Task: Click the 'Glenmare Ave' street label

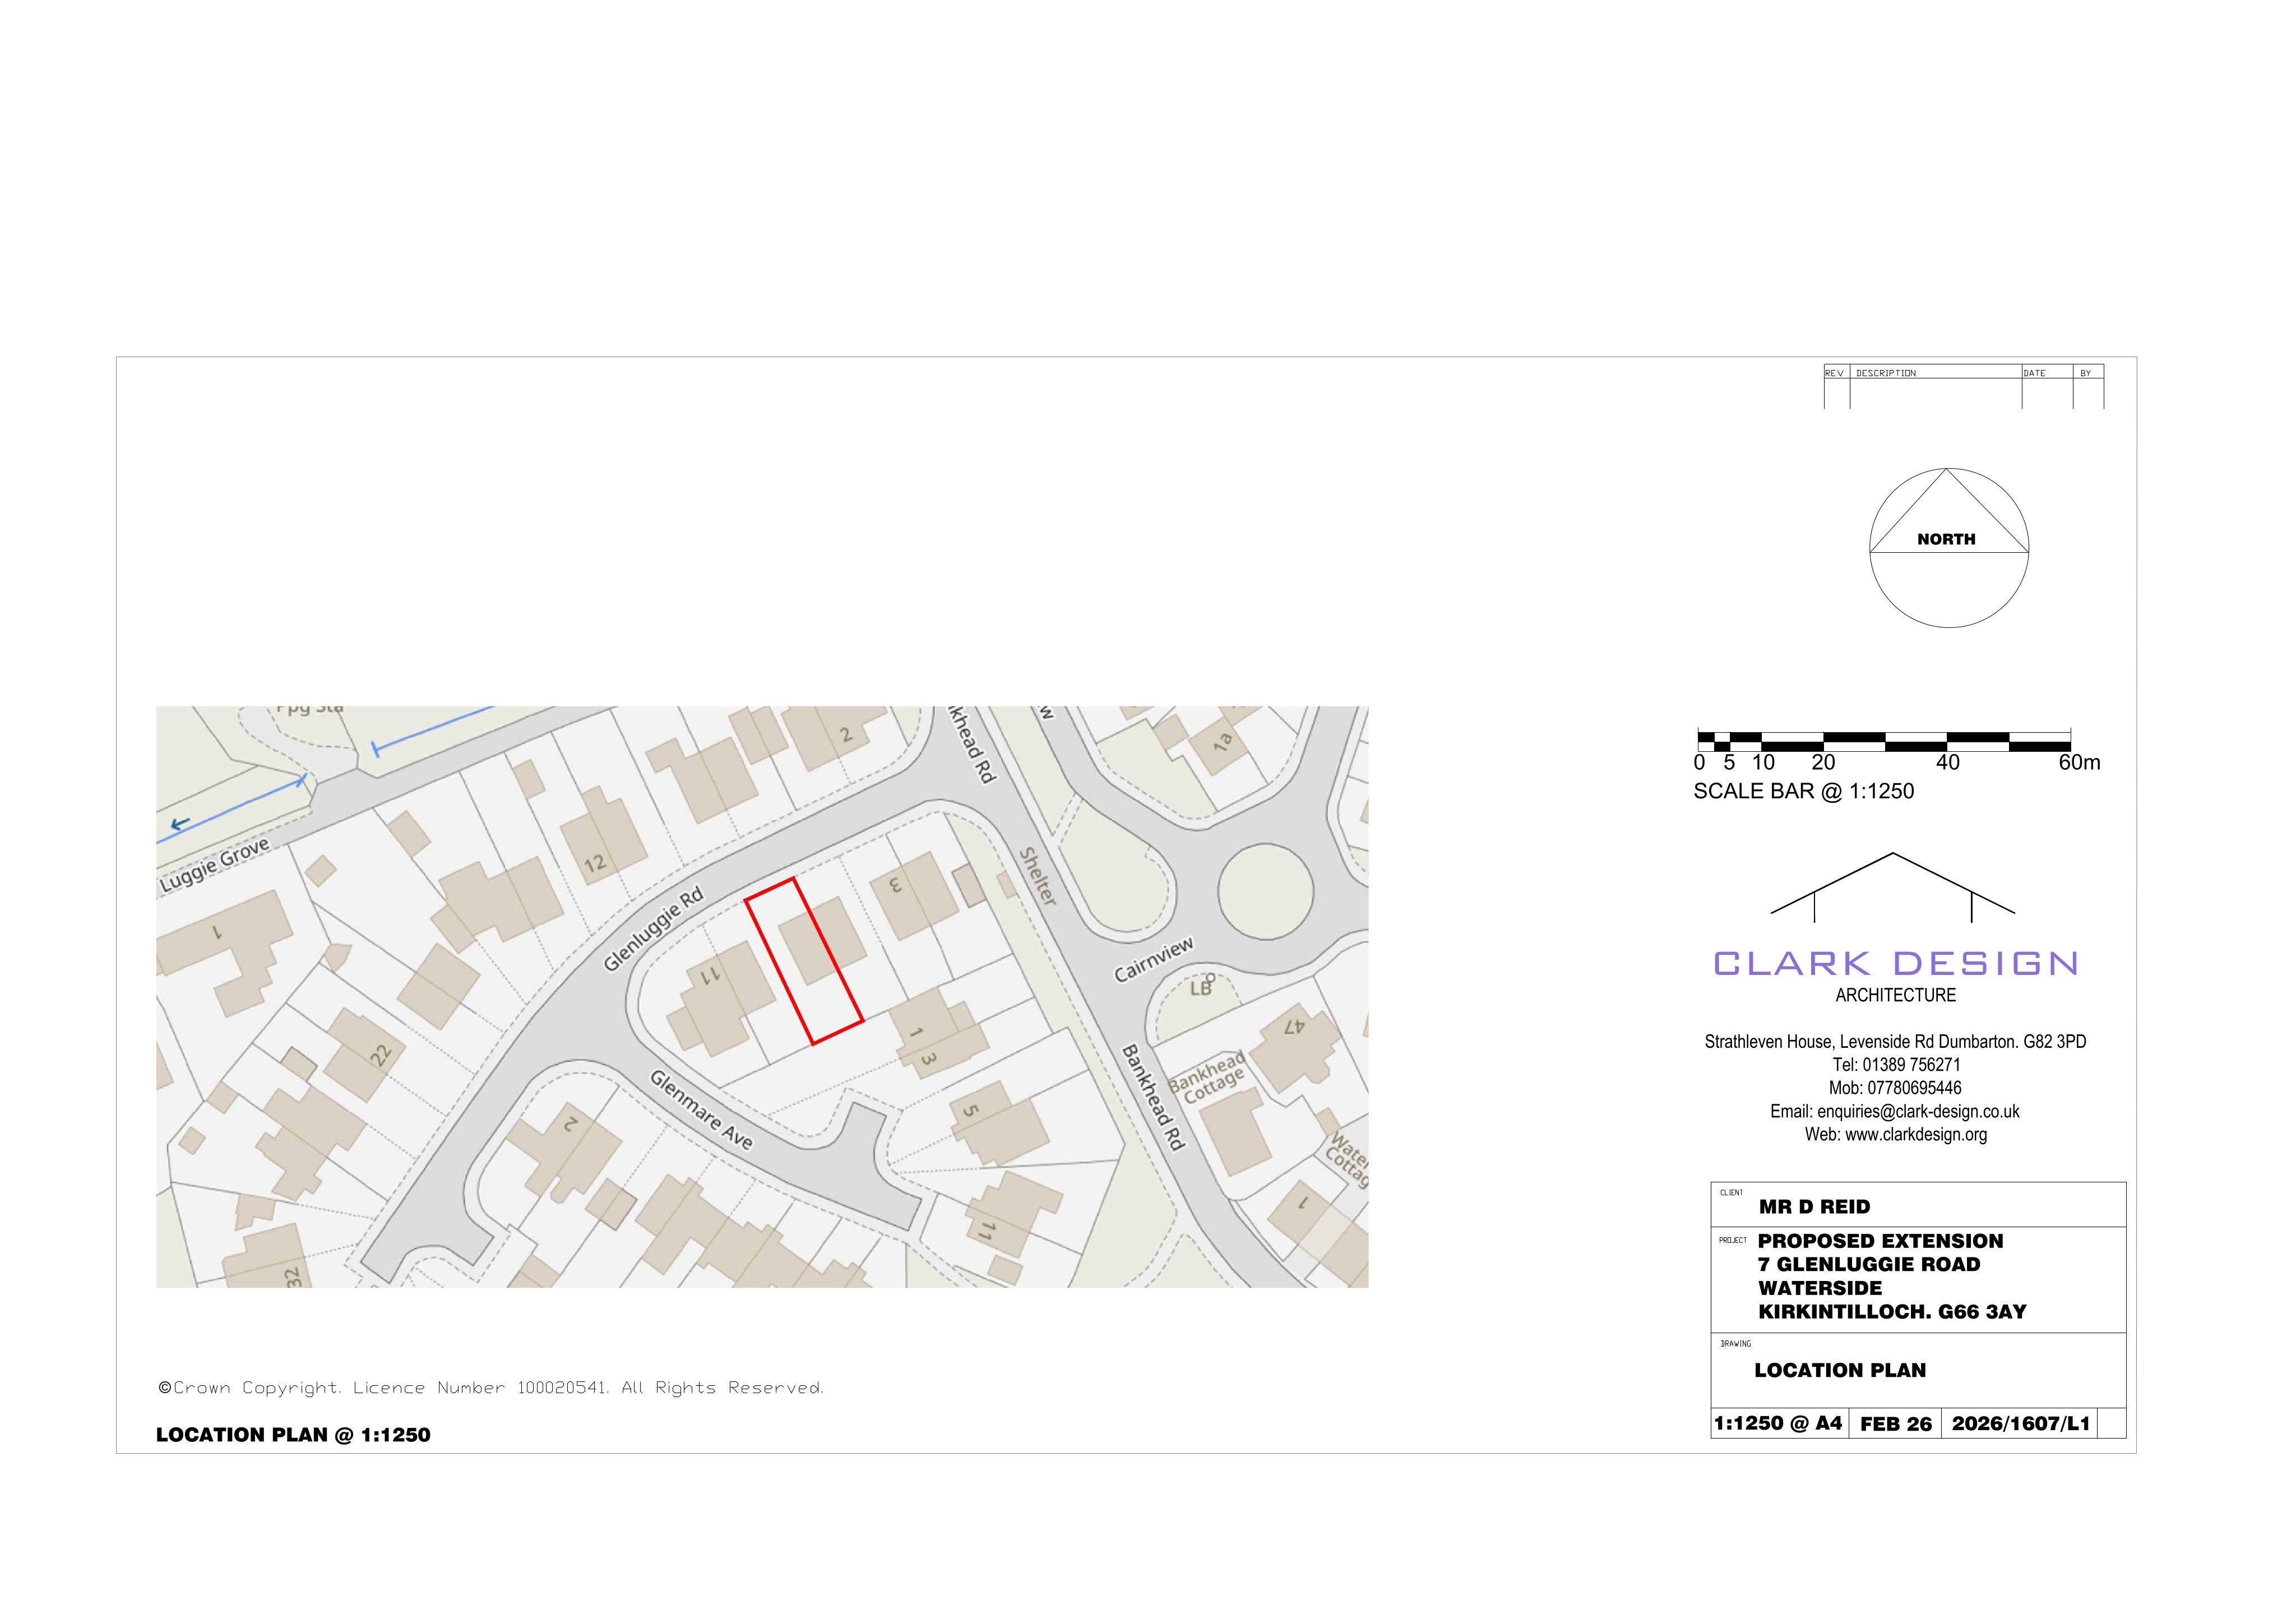Action: point(701,1109)
